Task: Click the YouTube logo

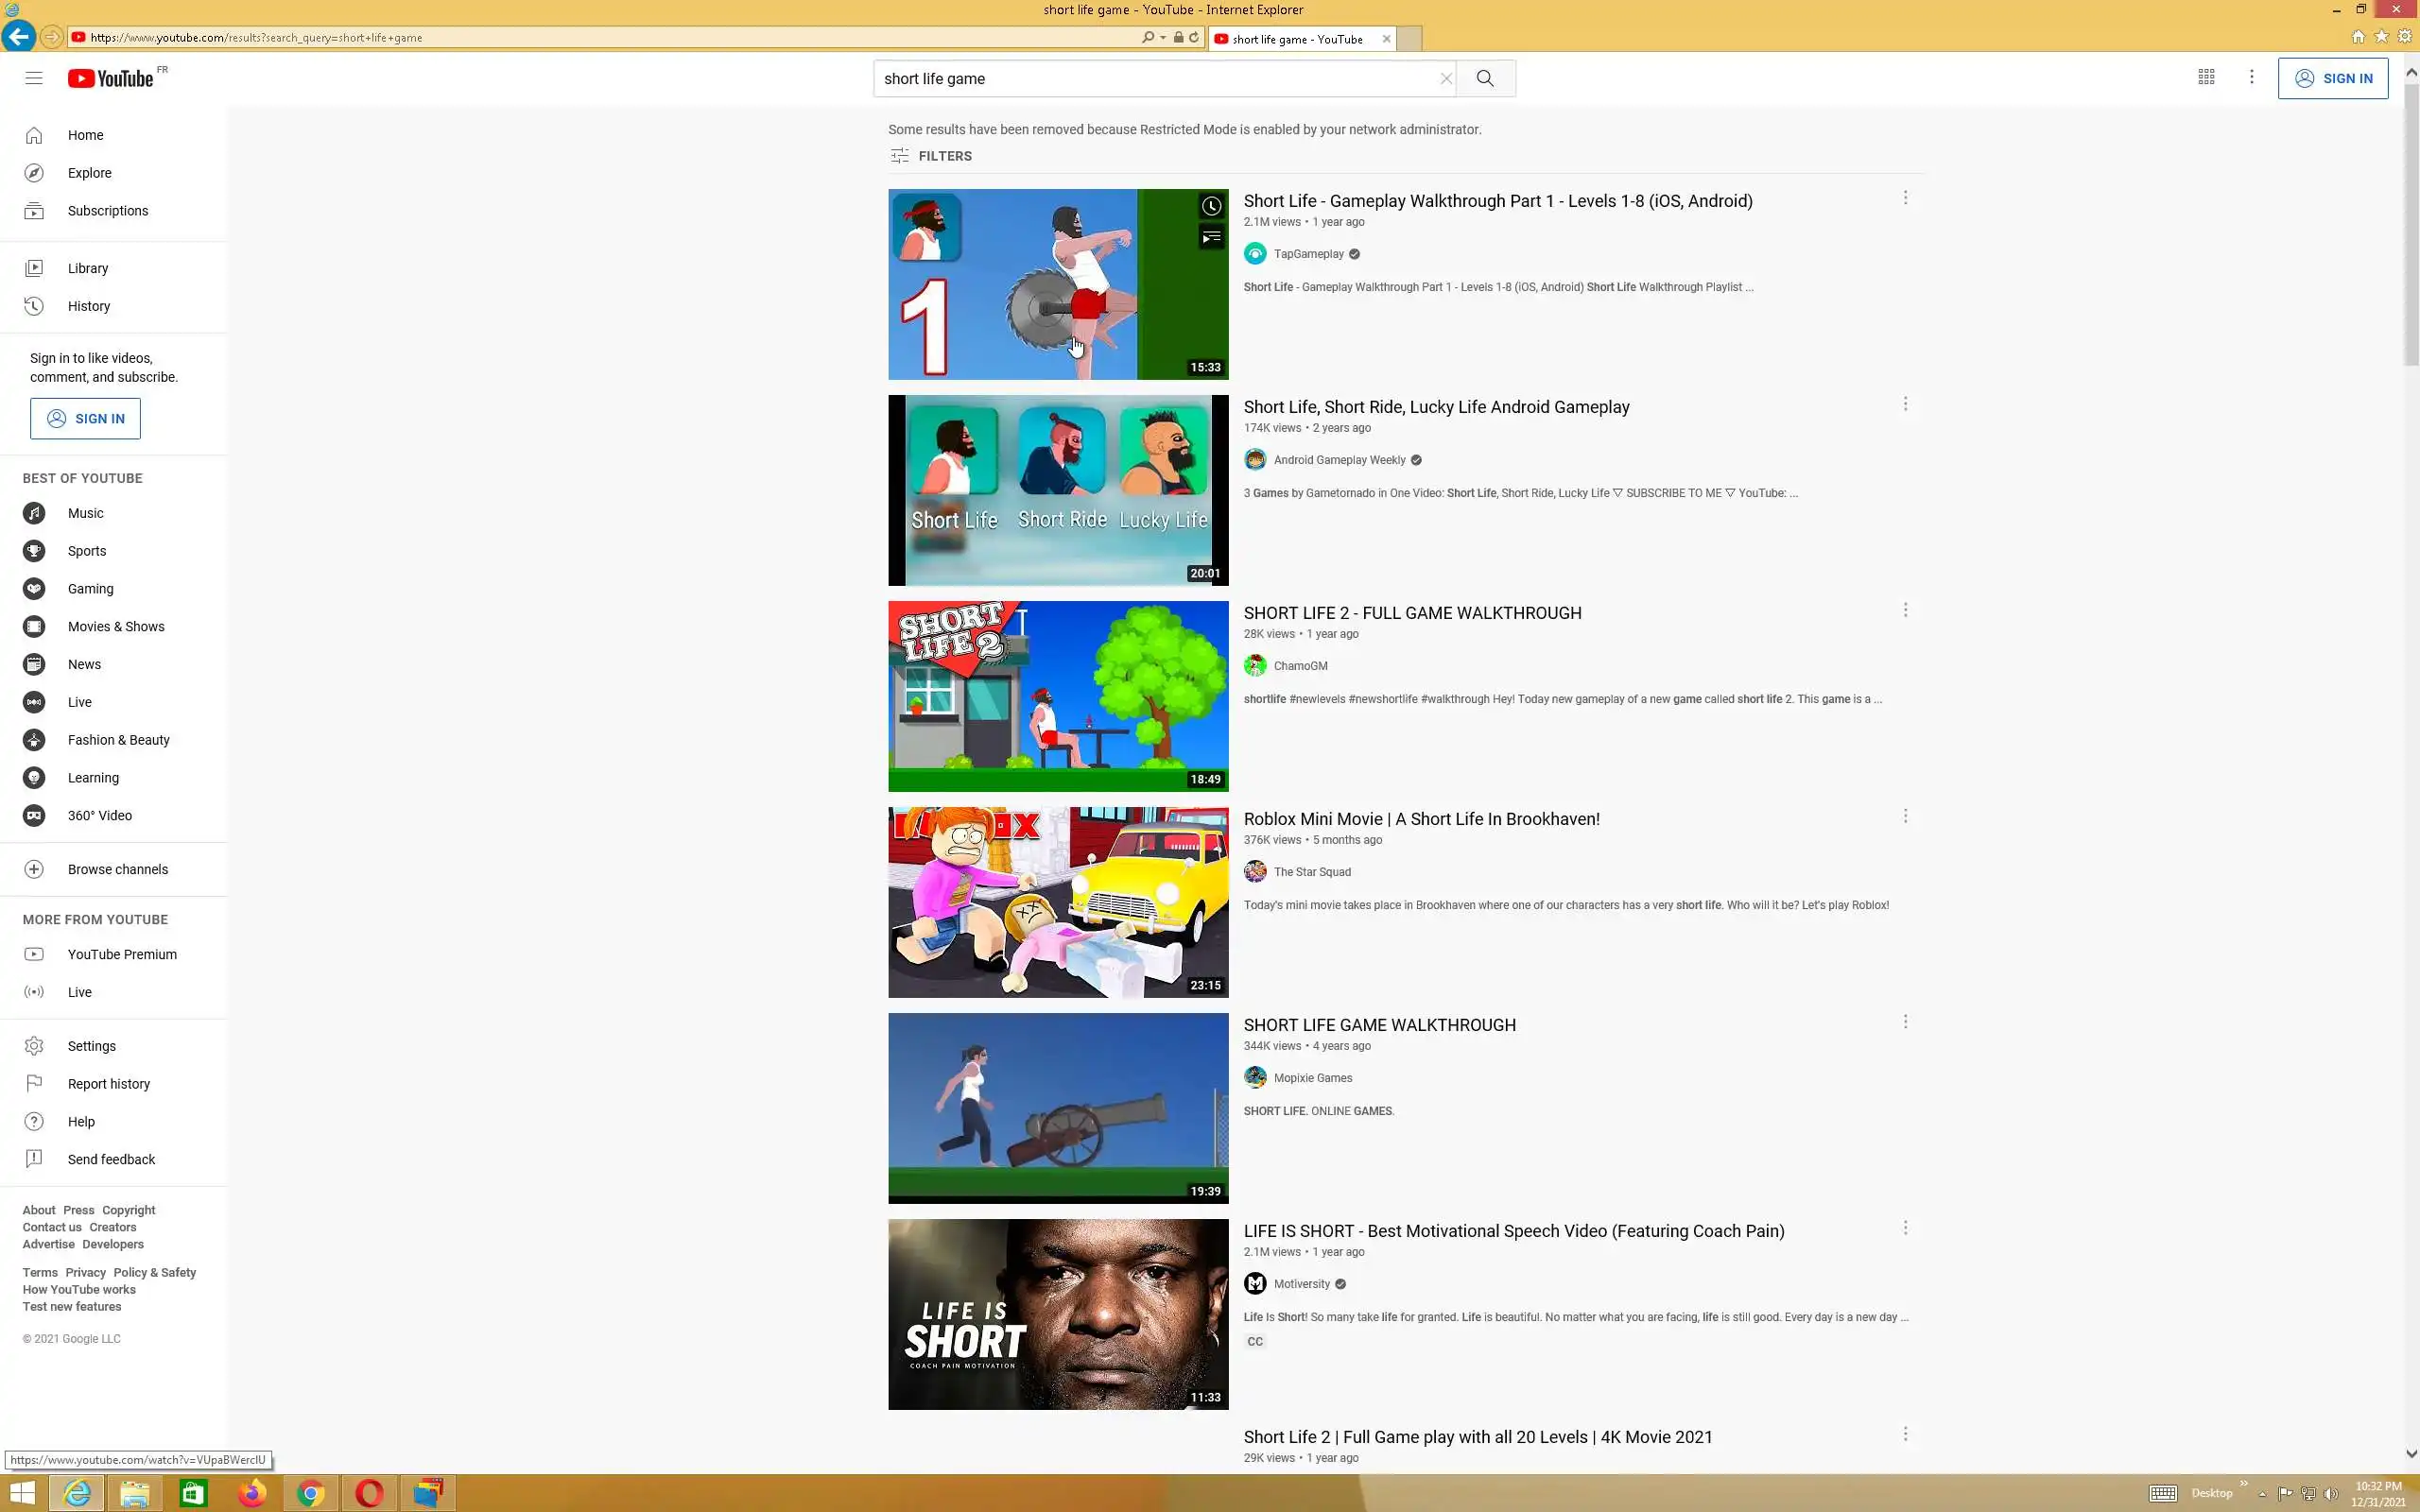Action: pos(111,78)
